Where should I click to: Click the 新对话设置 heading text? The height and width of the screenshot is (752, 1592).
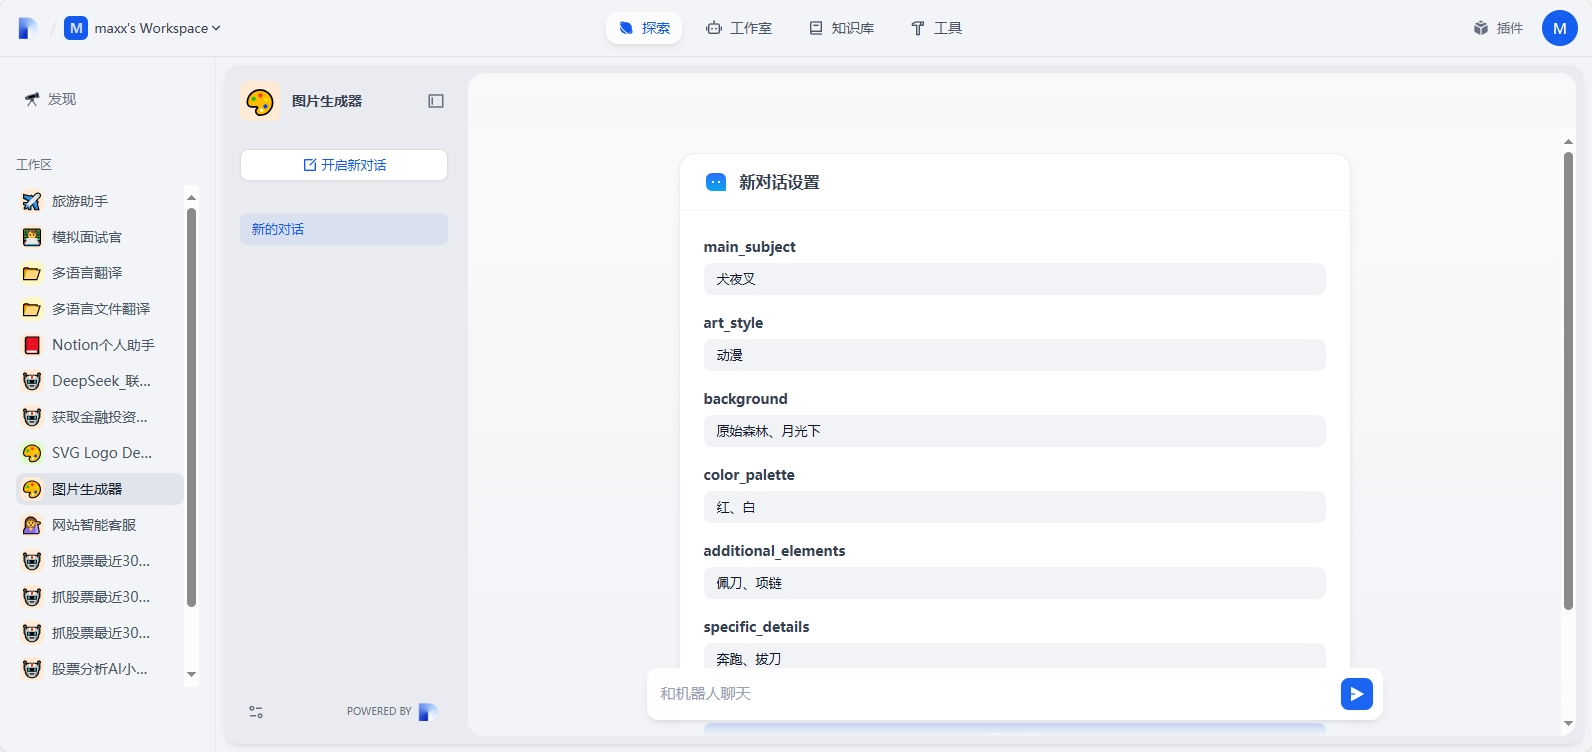click(x=779, y=182)
